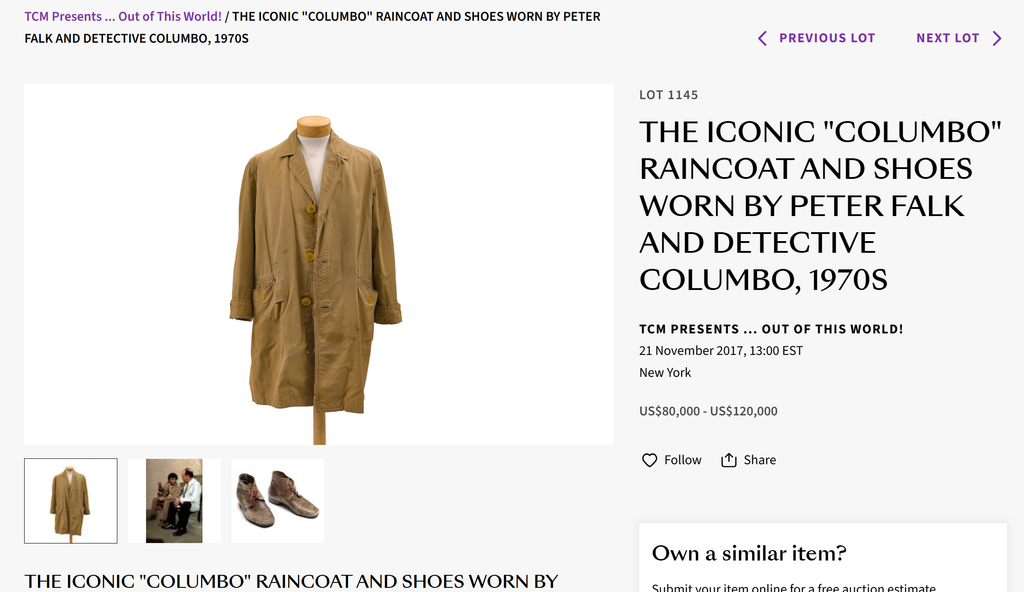
Task: Open the TCM Presents breadcrumb link
Action: [123, 16]
